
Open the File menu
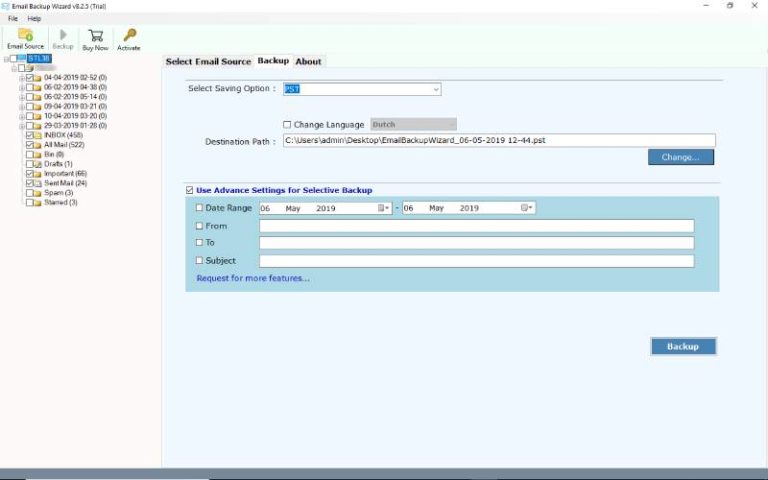(x=13, y=19)
